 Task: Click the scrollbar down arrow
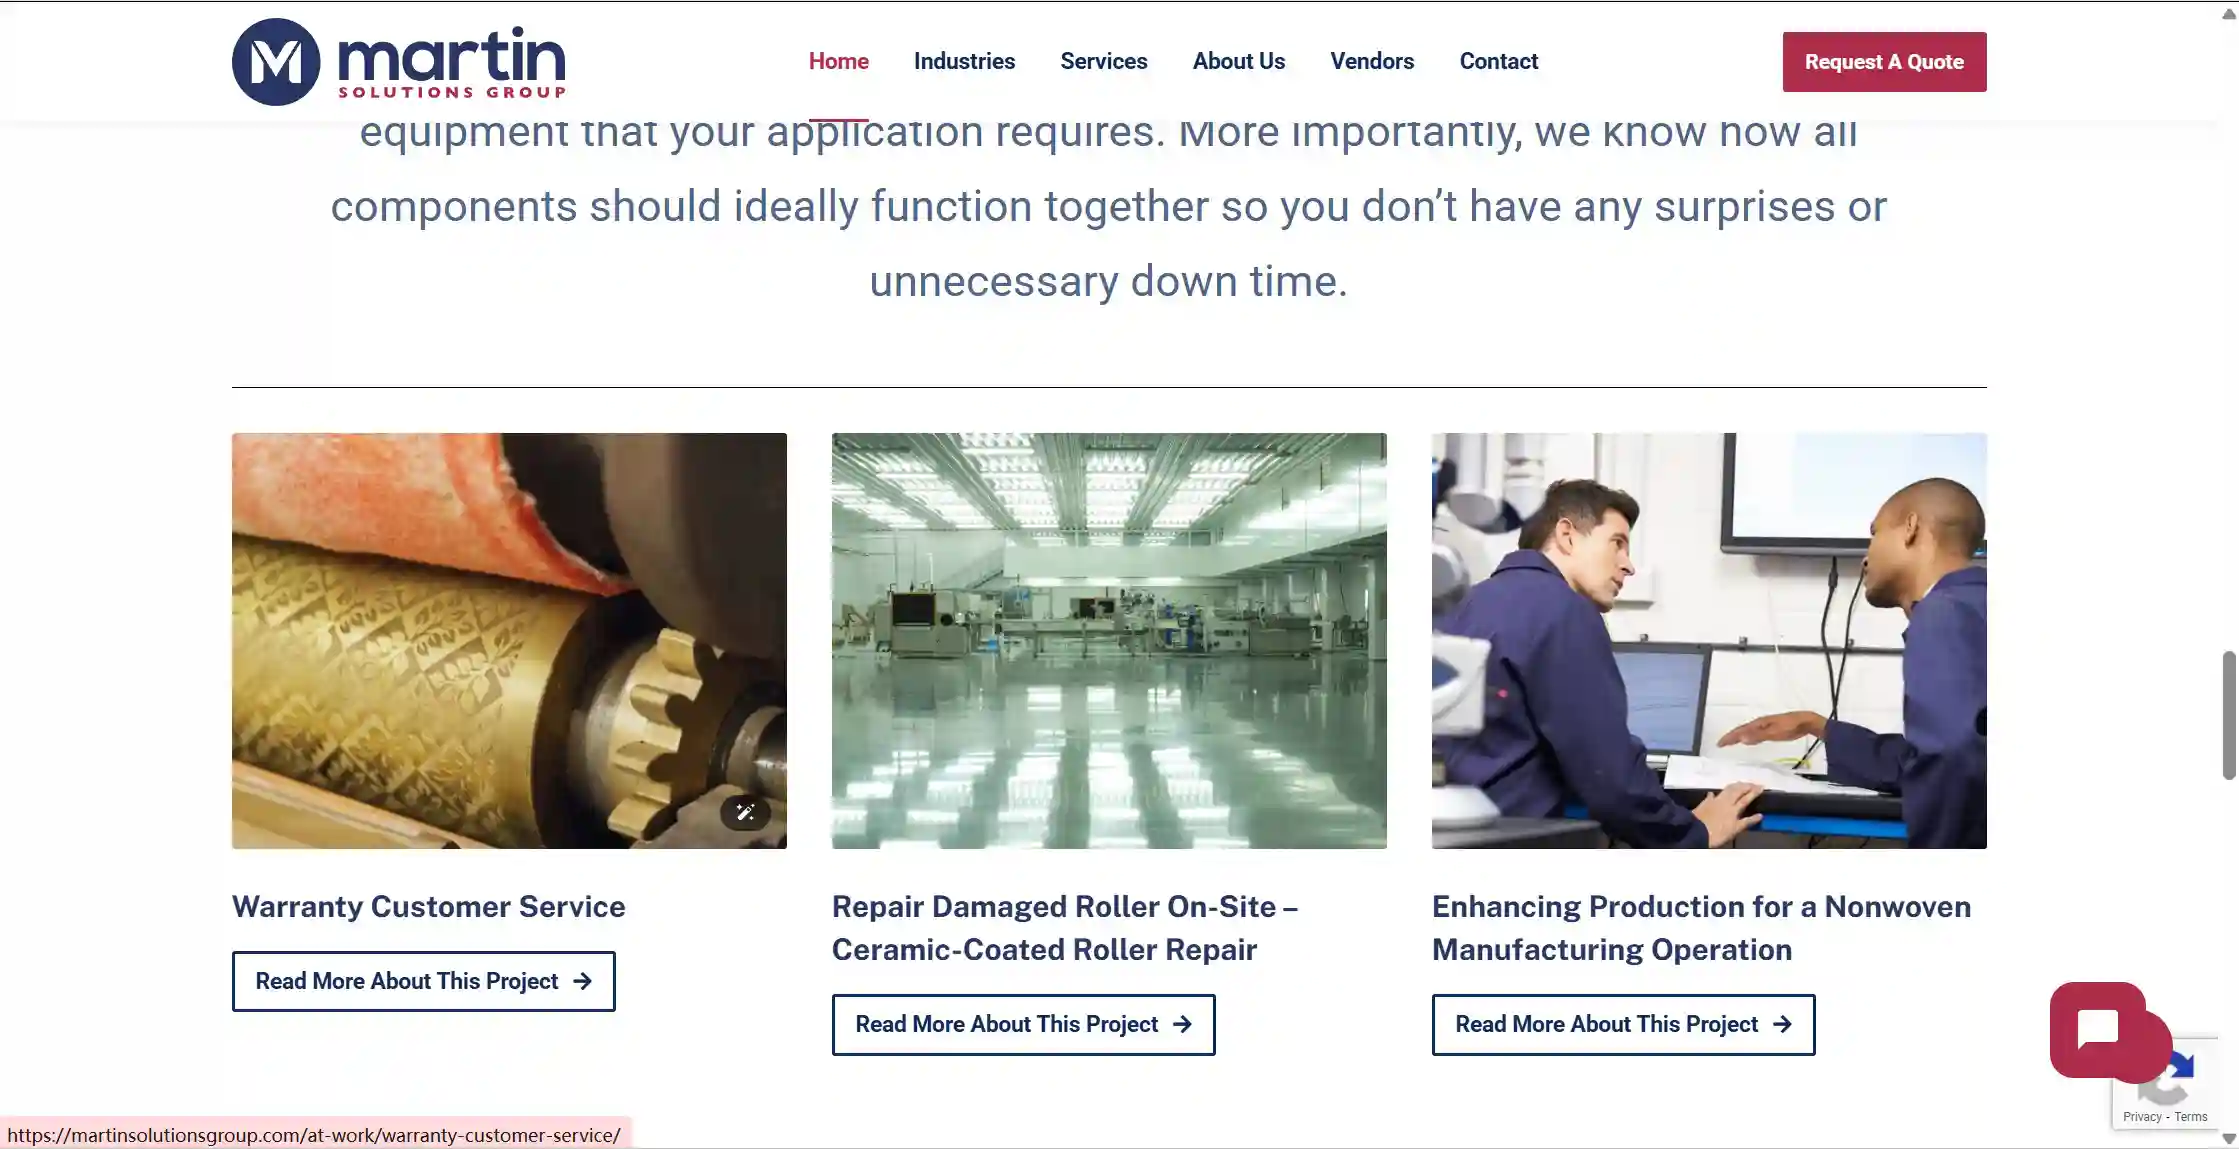[x=2229, y=1138]
